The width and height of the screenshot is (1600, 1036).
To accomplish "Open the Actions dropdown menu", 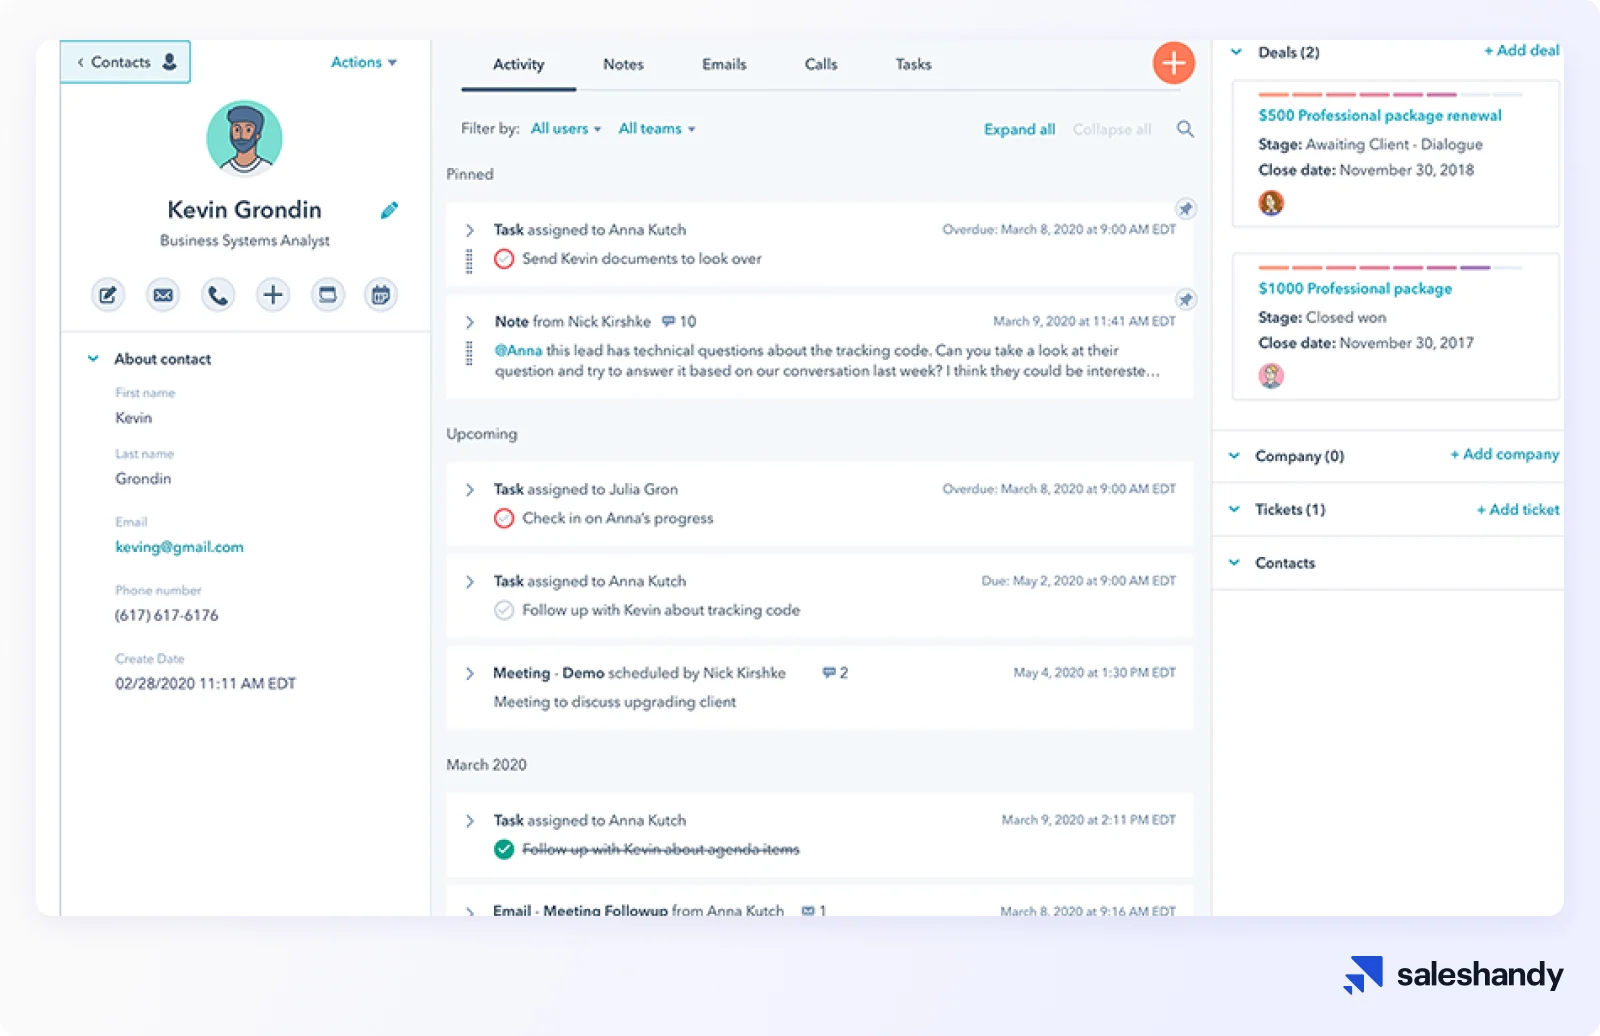I will point(363,62).
